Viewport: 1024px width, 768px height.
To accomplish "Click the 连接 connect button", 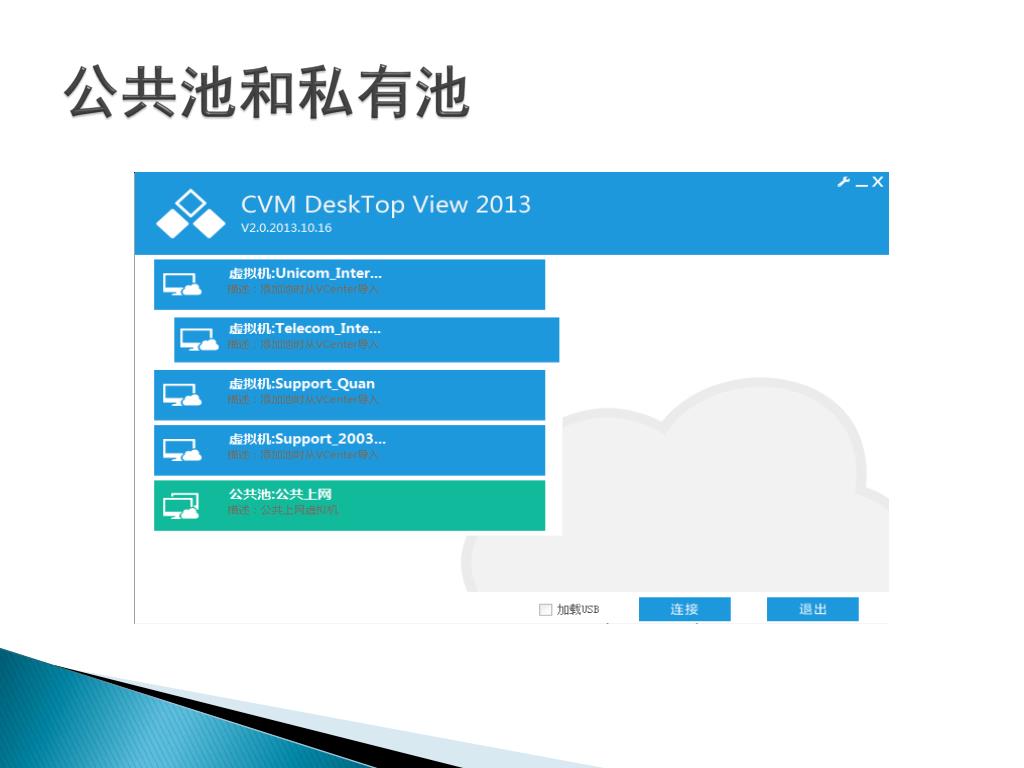I will click(x=684, y=609).
